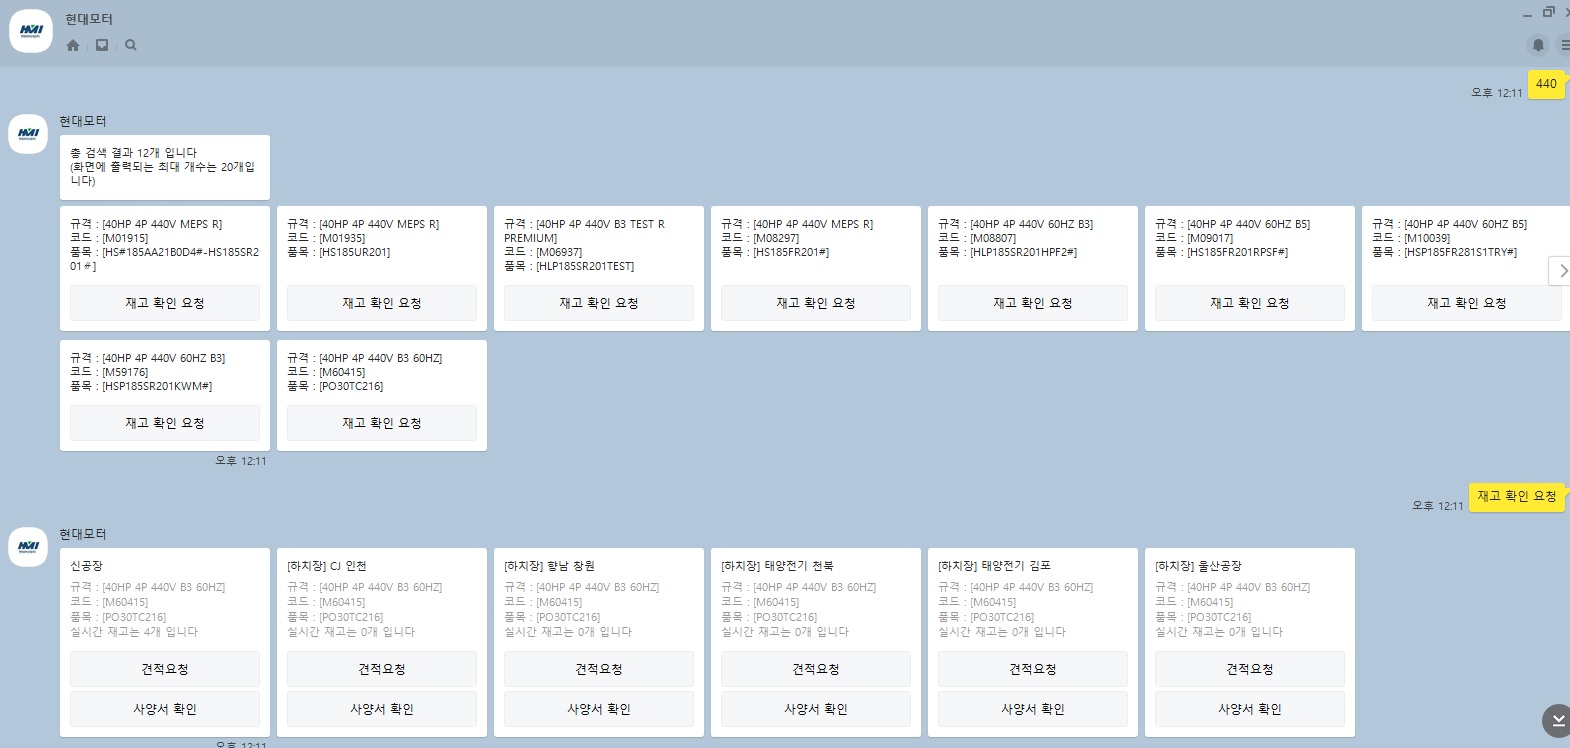Click 재고 확인 요청 on the M06937 card
The width and height of the screenshot is (1570, 748).
tap(599, 303)
